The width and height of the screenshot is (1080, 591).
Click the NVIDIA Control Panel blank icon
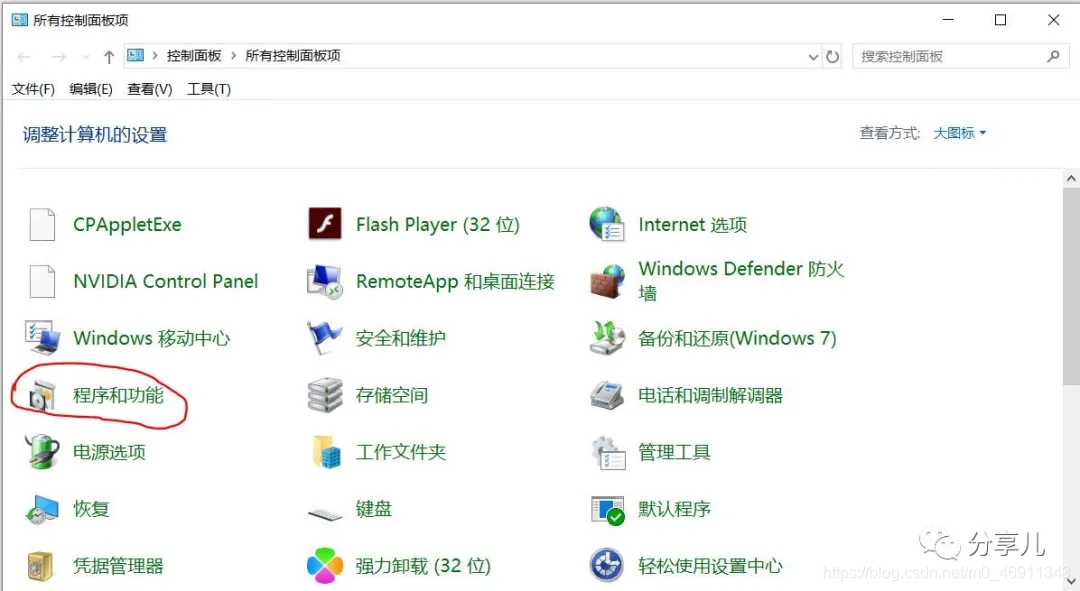click(42, 281)
